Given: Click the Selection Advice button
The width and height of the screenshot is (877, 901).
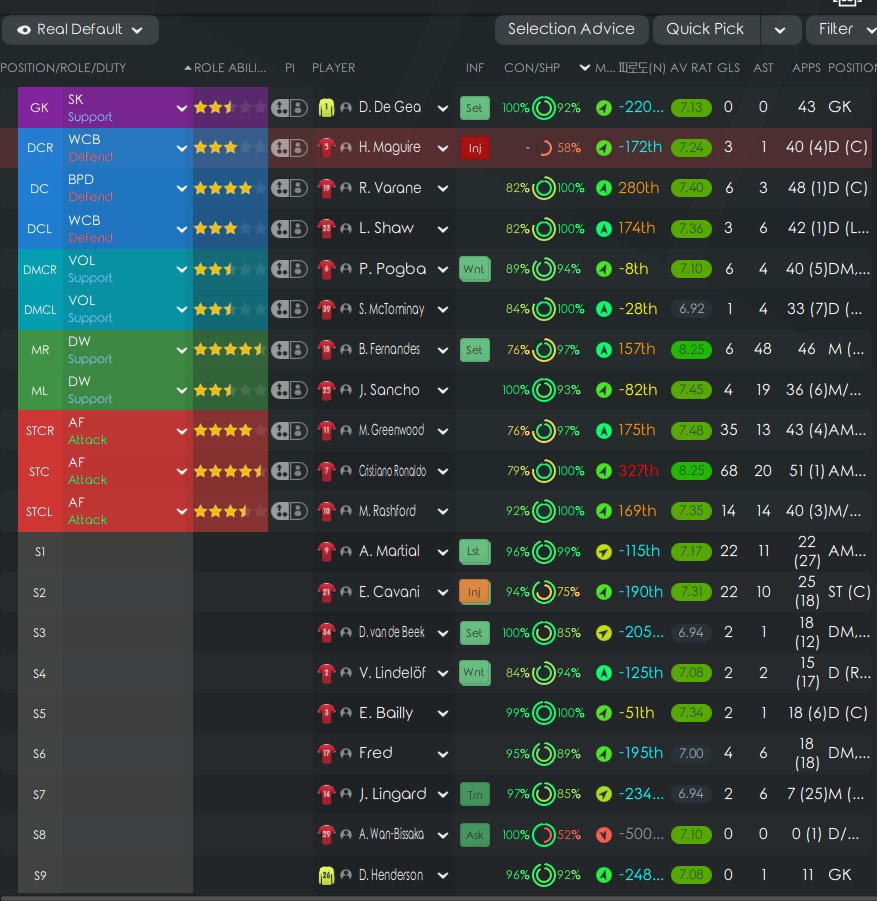Looking at the screenshot, I should [x=571, y=29].
